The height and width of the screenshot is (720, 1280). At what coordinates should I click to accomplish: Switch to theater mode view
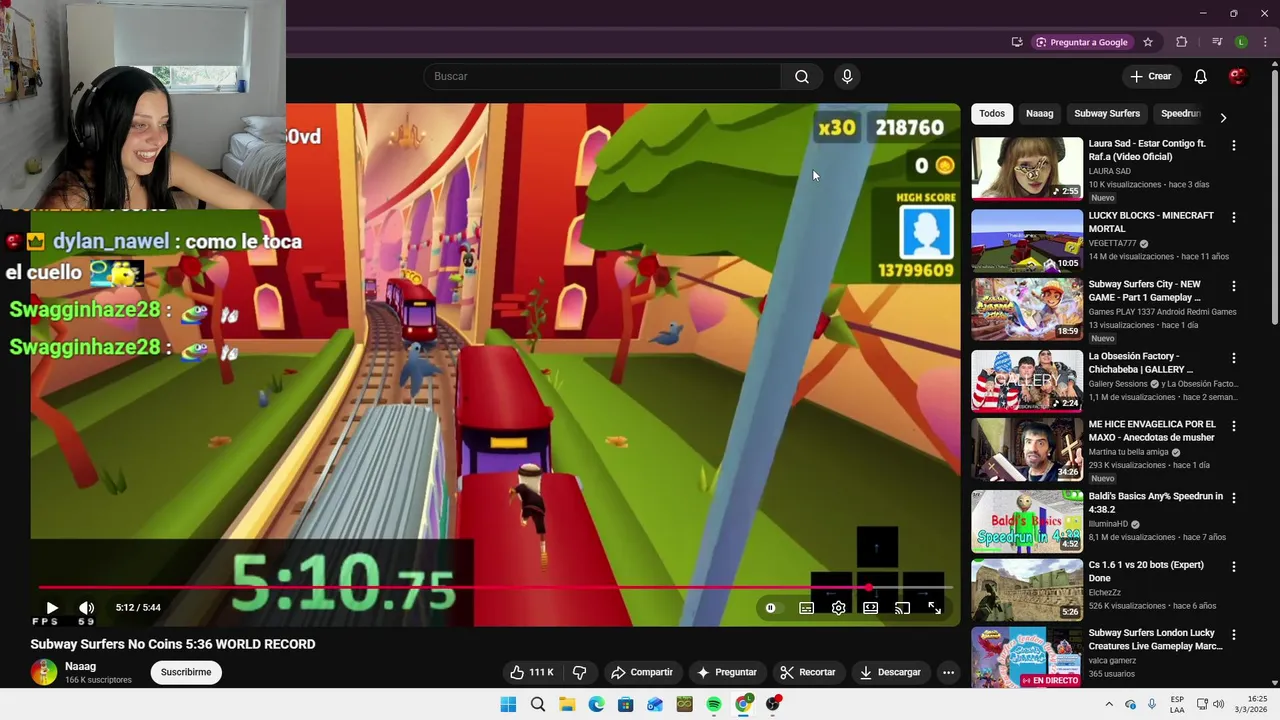point(870,607)
